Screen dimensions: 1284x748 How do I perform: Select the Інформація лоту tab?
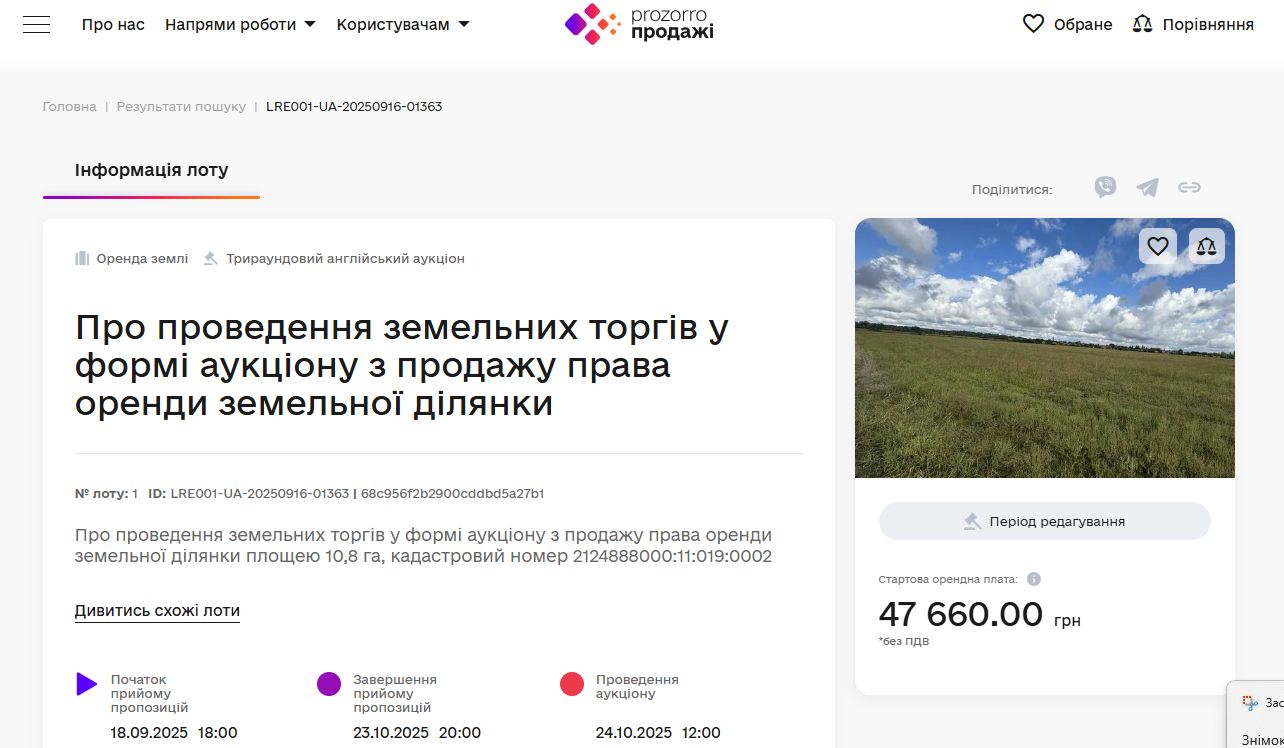tap(151, 170)
